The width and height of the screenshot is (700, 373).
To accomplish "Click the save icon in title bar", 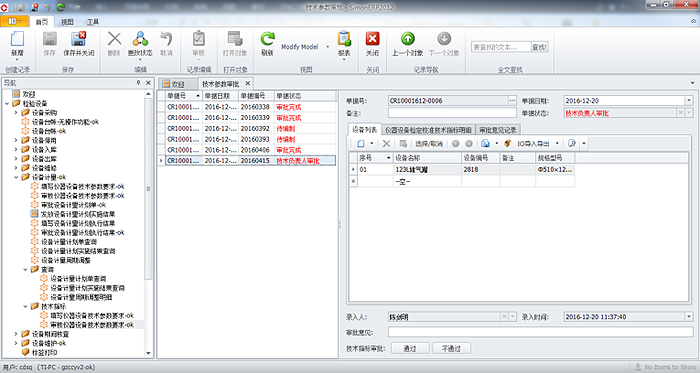I will pos(21,7).
